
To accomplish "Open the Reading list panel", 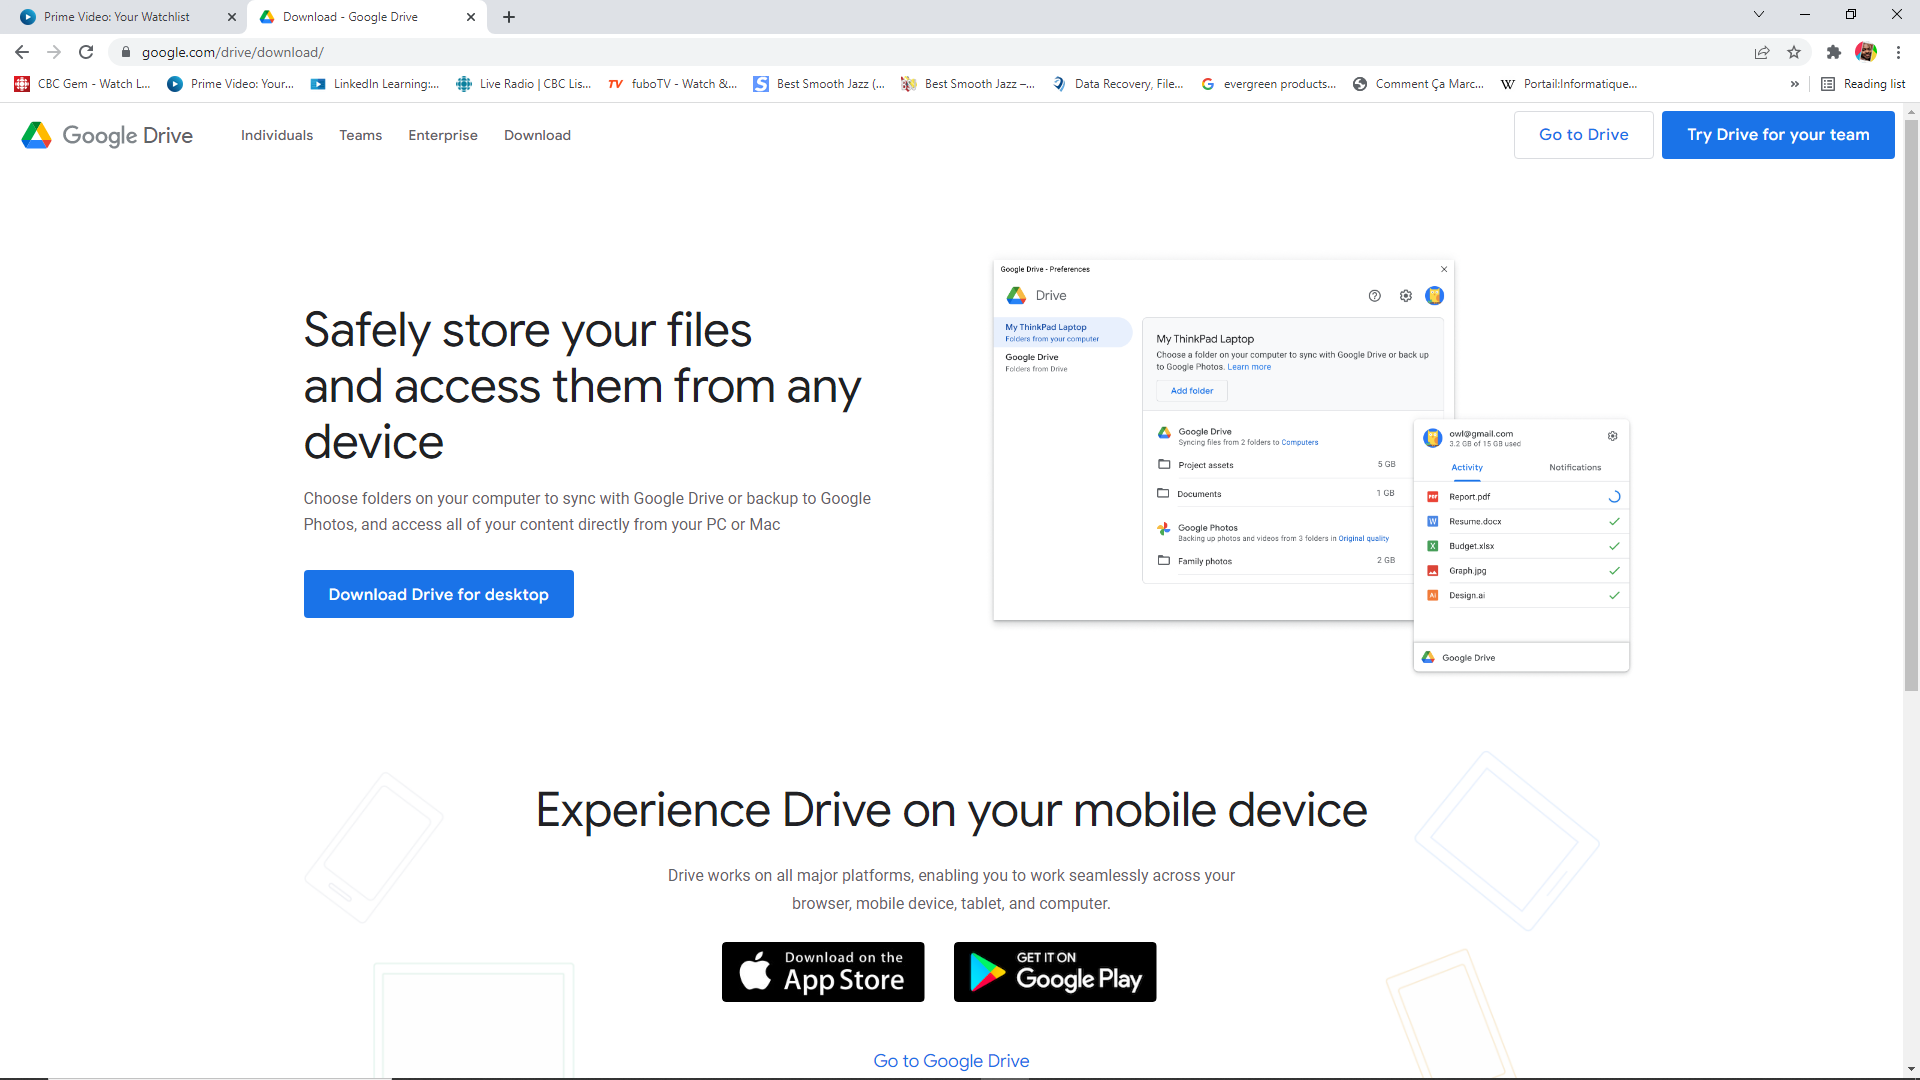I will 1863,84.
